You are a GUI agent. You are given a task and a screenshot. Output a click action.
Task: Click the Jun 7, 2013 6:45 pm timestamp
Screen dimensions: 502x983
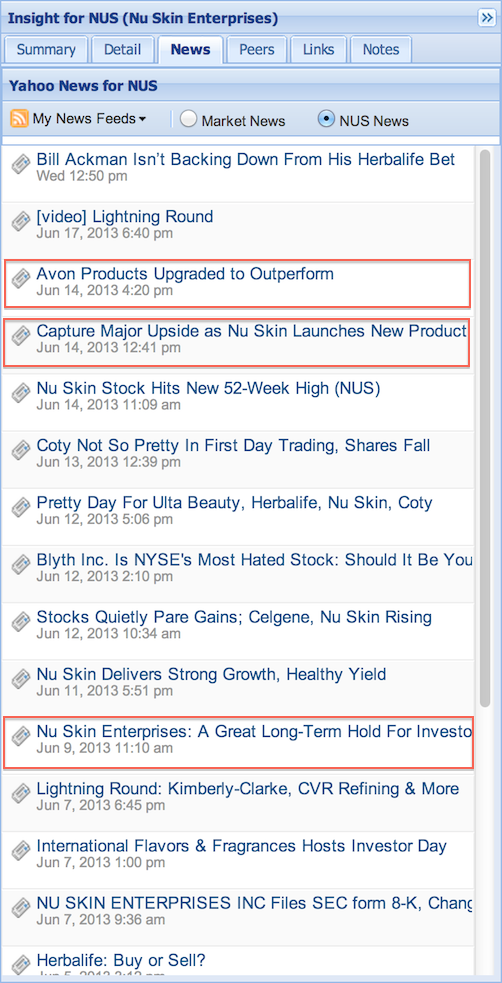(101, 805)
